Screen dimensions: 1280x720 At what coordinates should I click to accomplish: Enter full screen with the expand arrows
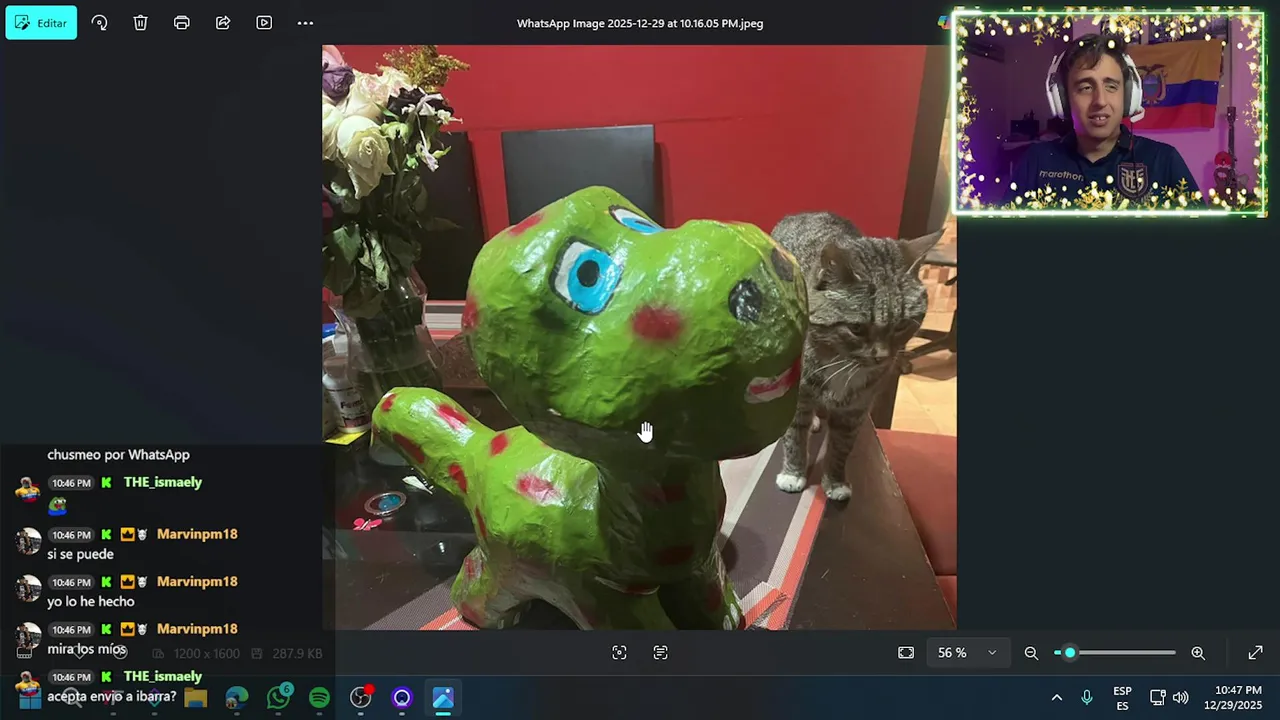pyautogui.click(x=1255, y=653)
